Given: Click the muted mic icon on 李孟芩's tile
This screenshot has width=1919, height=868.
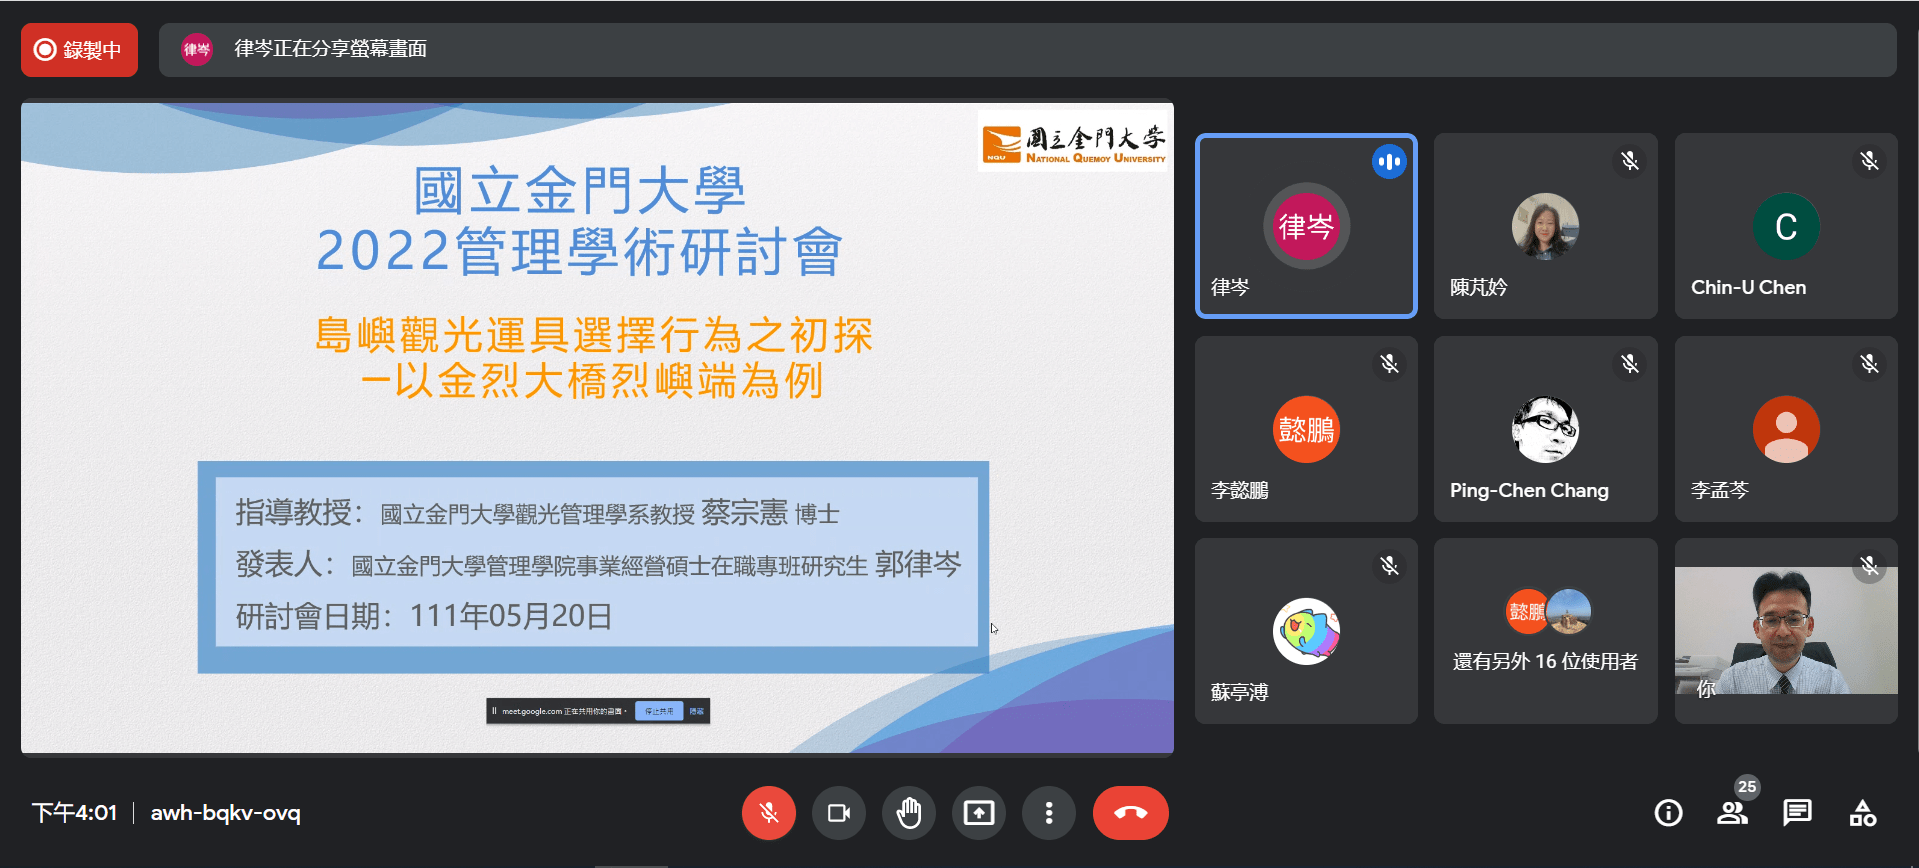Looking at the screenshot, I should coord(1870,364).
